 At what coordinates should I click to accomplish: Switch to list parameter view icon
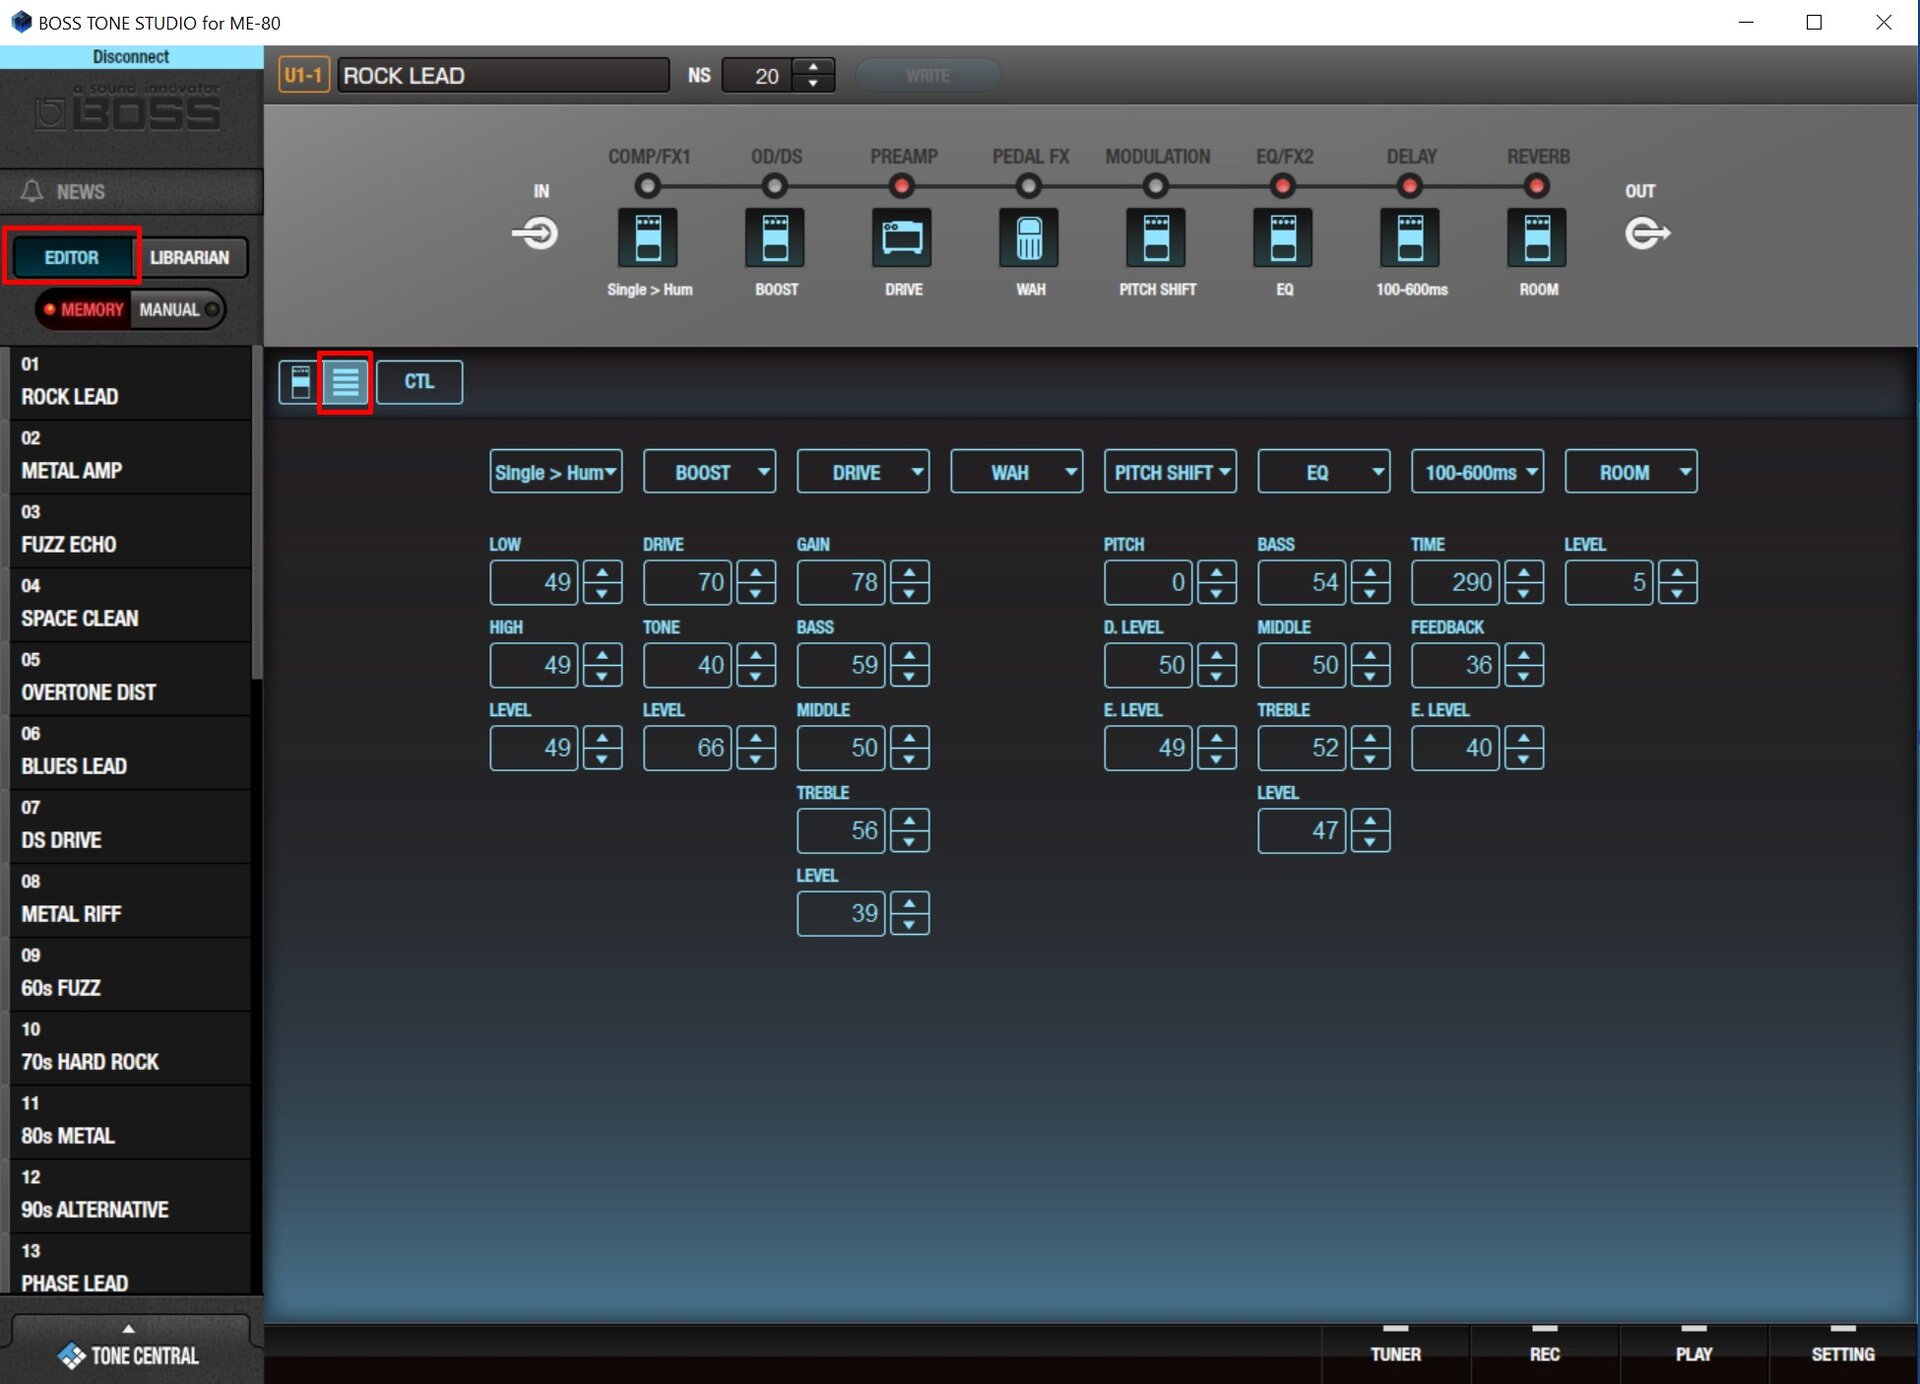tap(345, 382)
